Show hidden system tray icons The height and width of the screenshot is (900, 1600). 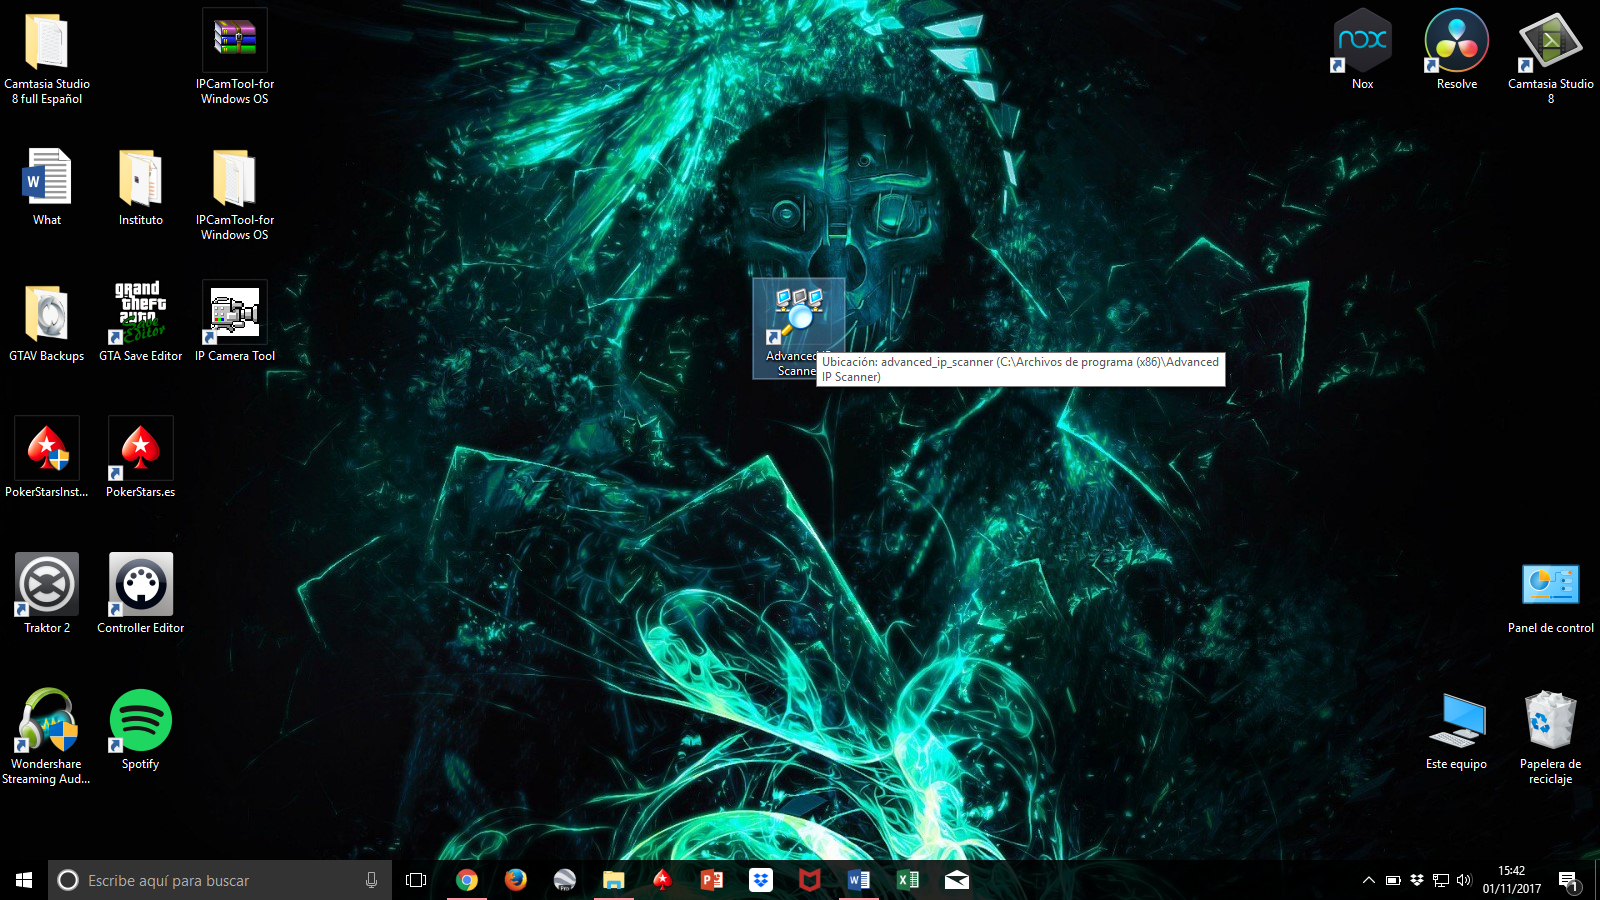pyautogui.click(x=1368, y=880)
